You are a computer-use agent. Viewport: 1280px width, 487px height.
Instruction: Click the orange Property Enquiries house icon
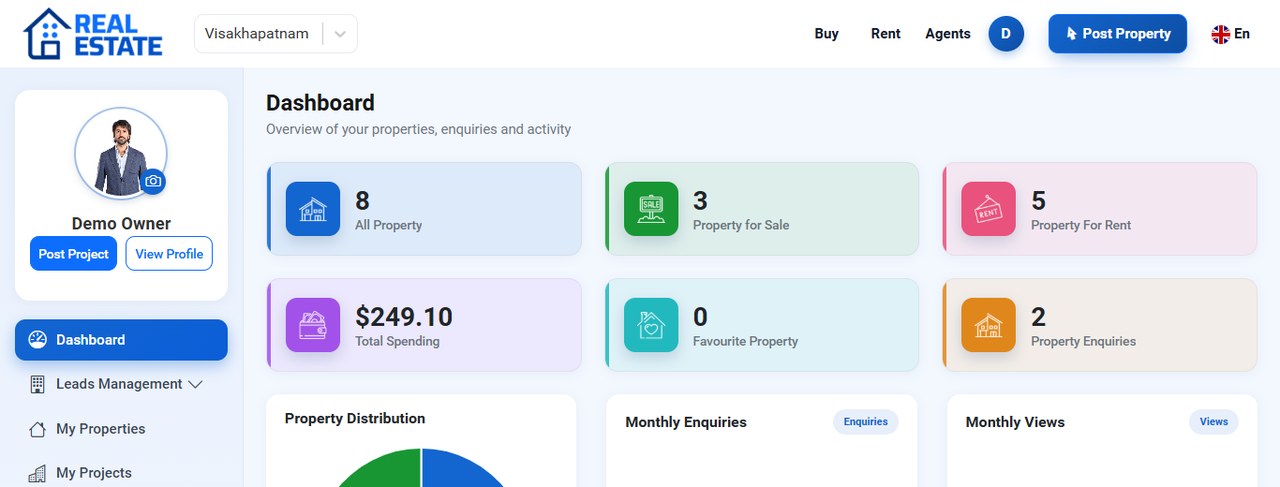[988, 325]
